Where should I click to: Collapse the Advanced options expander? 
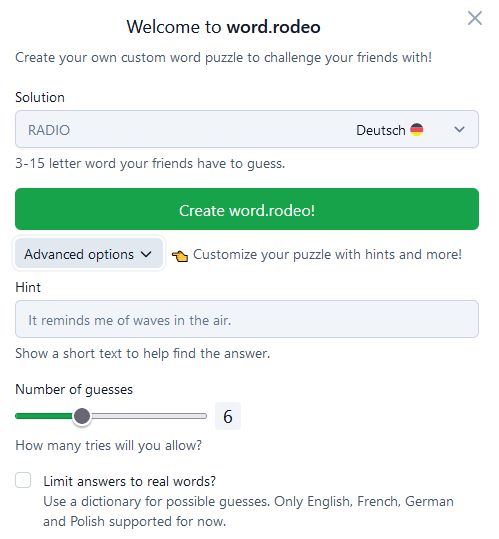coord(89,254)
